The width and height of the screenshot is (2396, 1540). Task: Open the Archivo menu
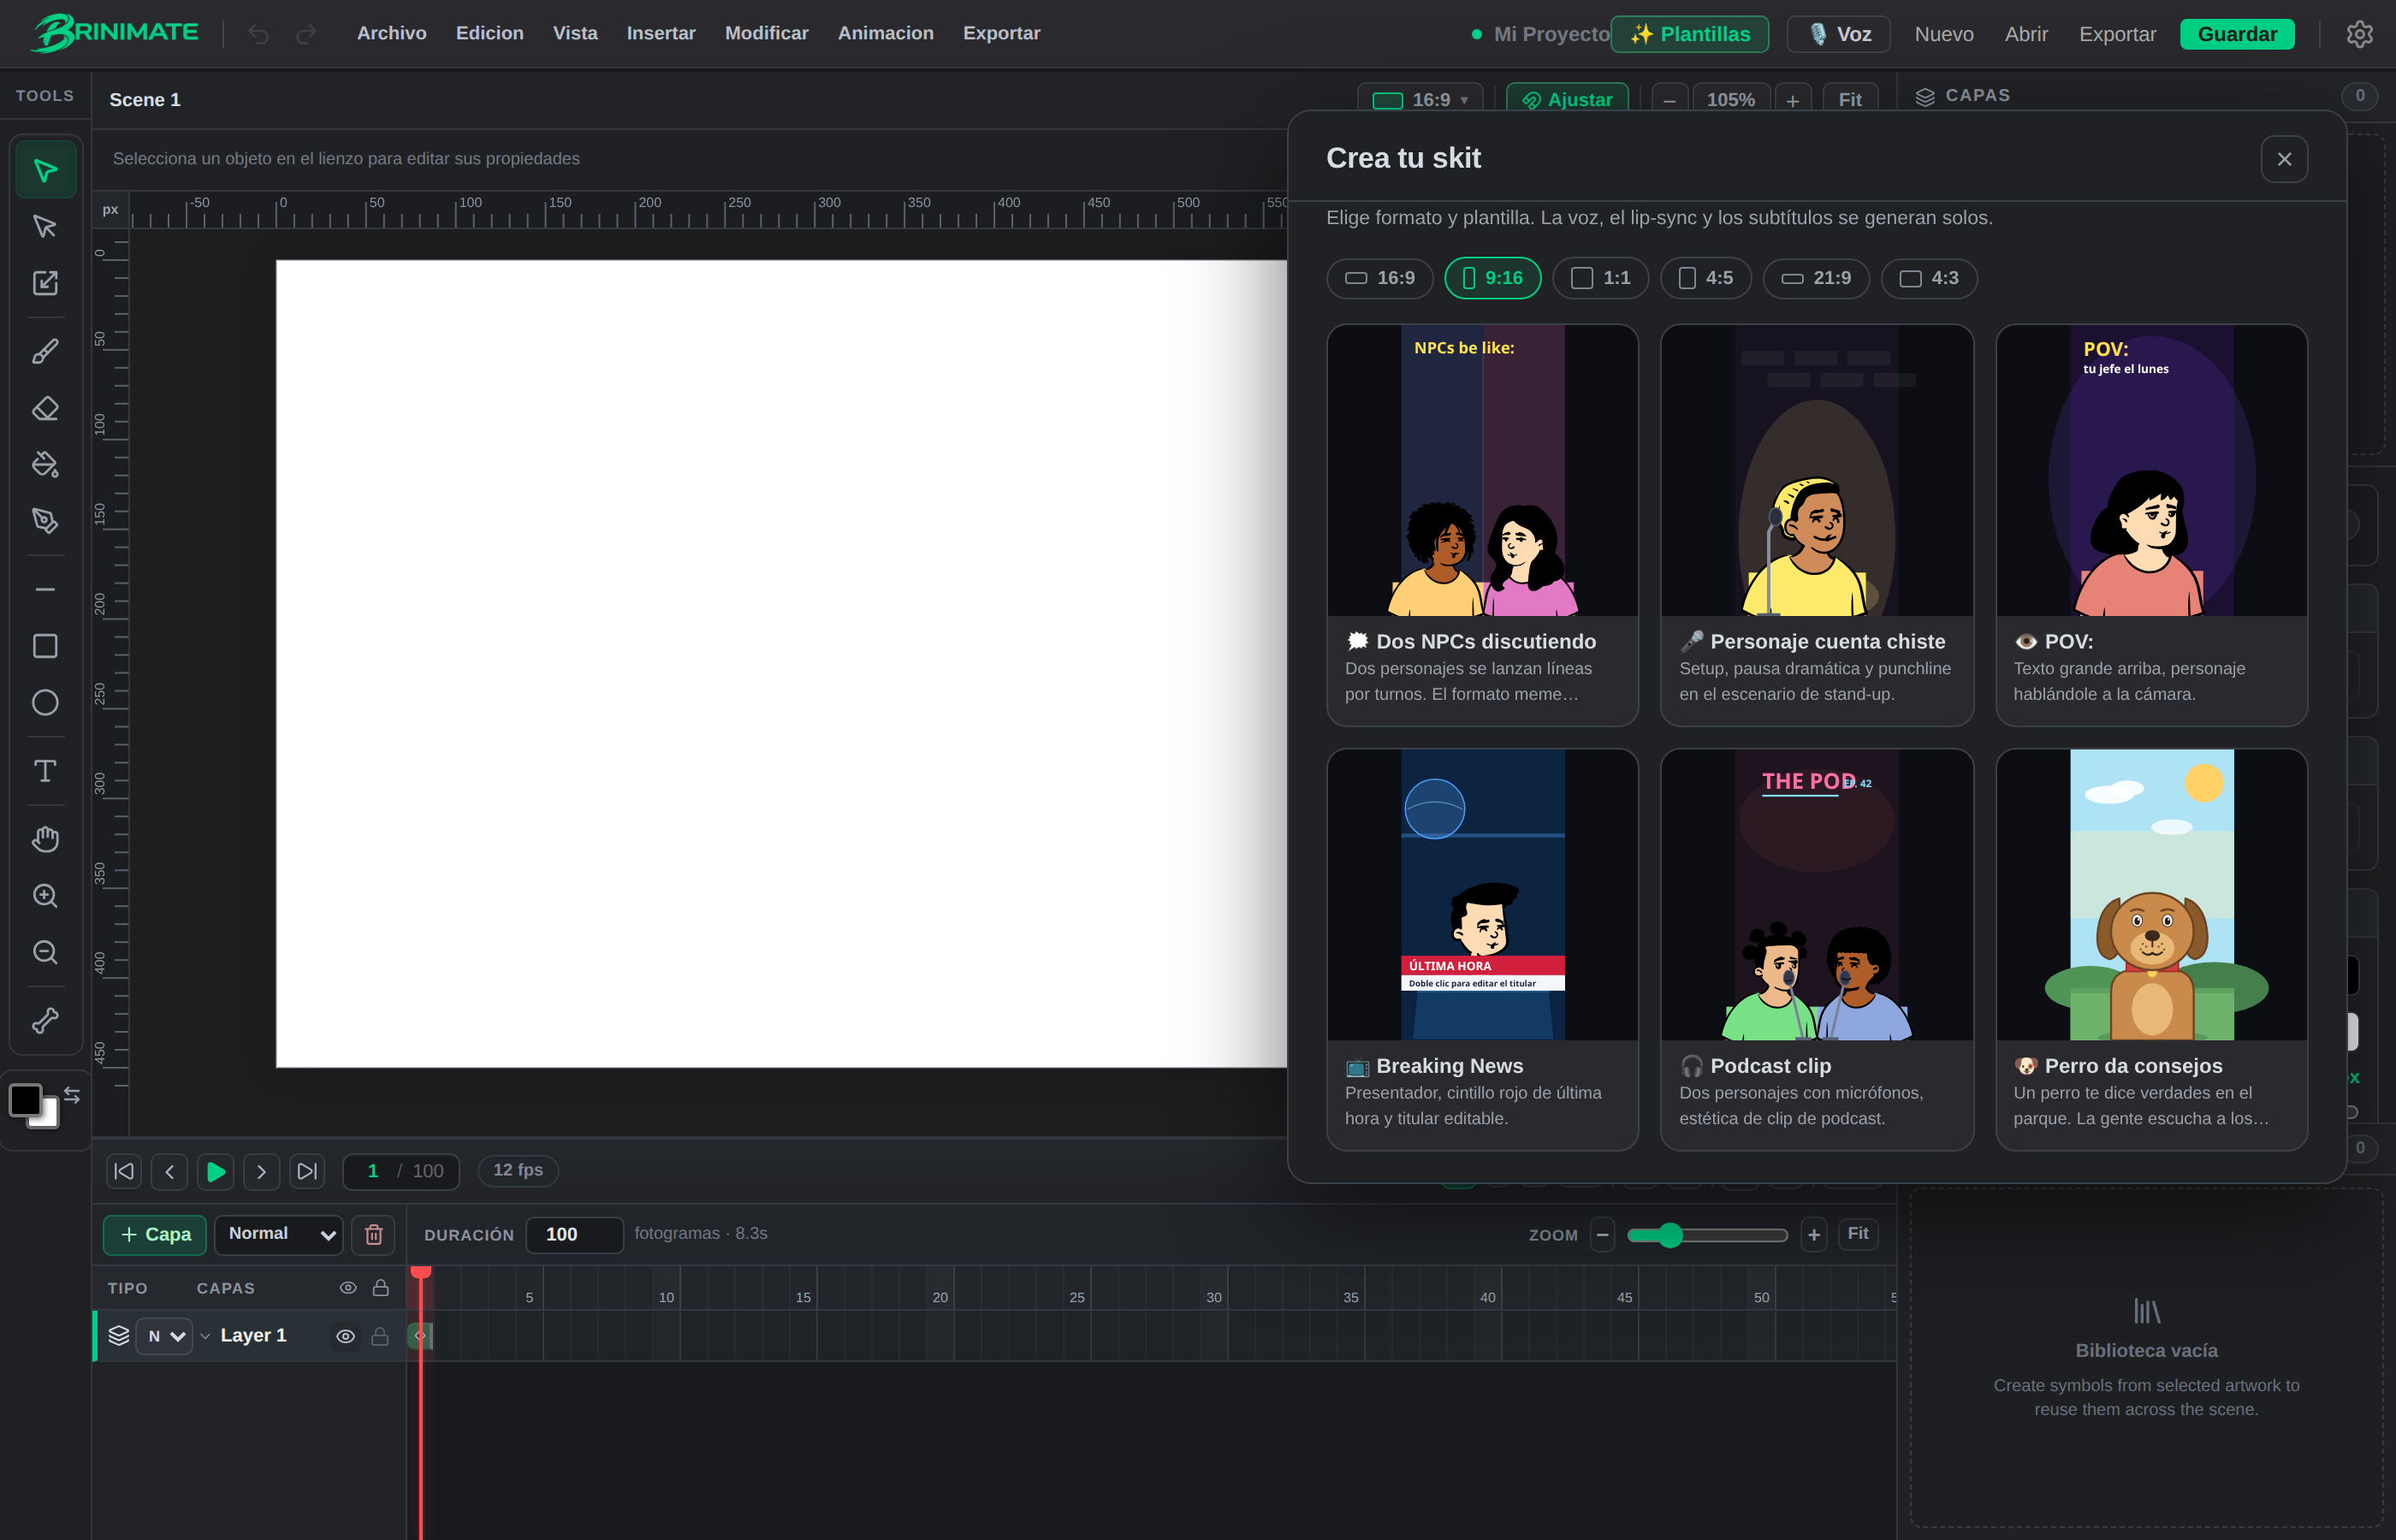coord(392,33)
